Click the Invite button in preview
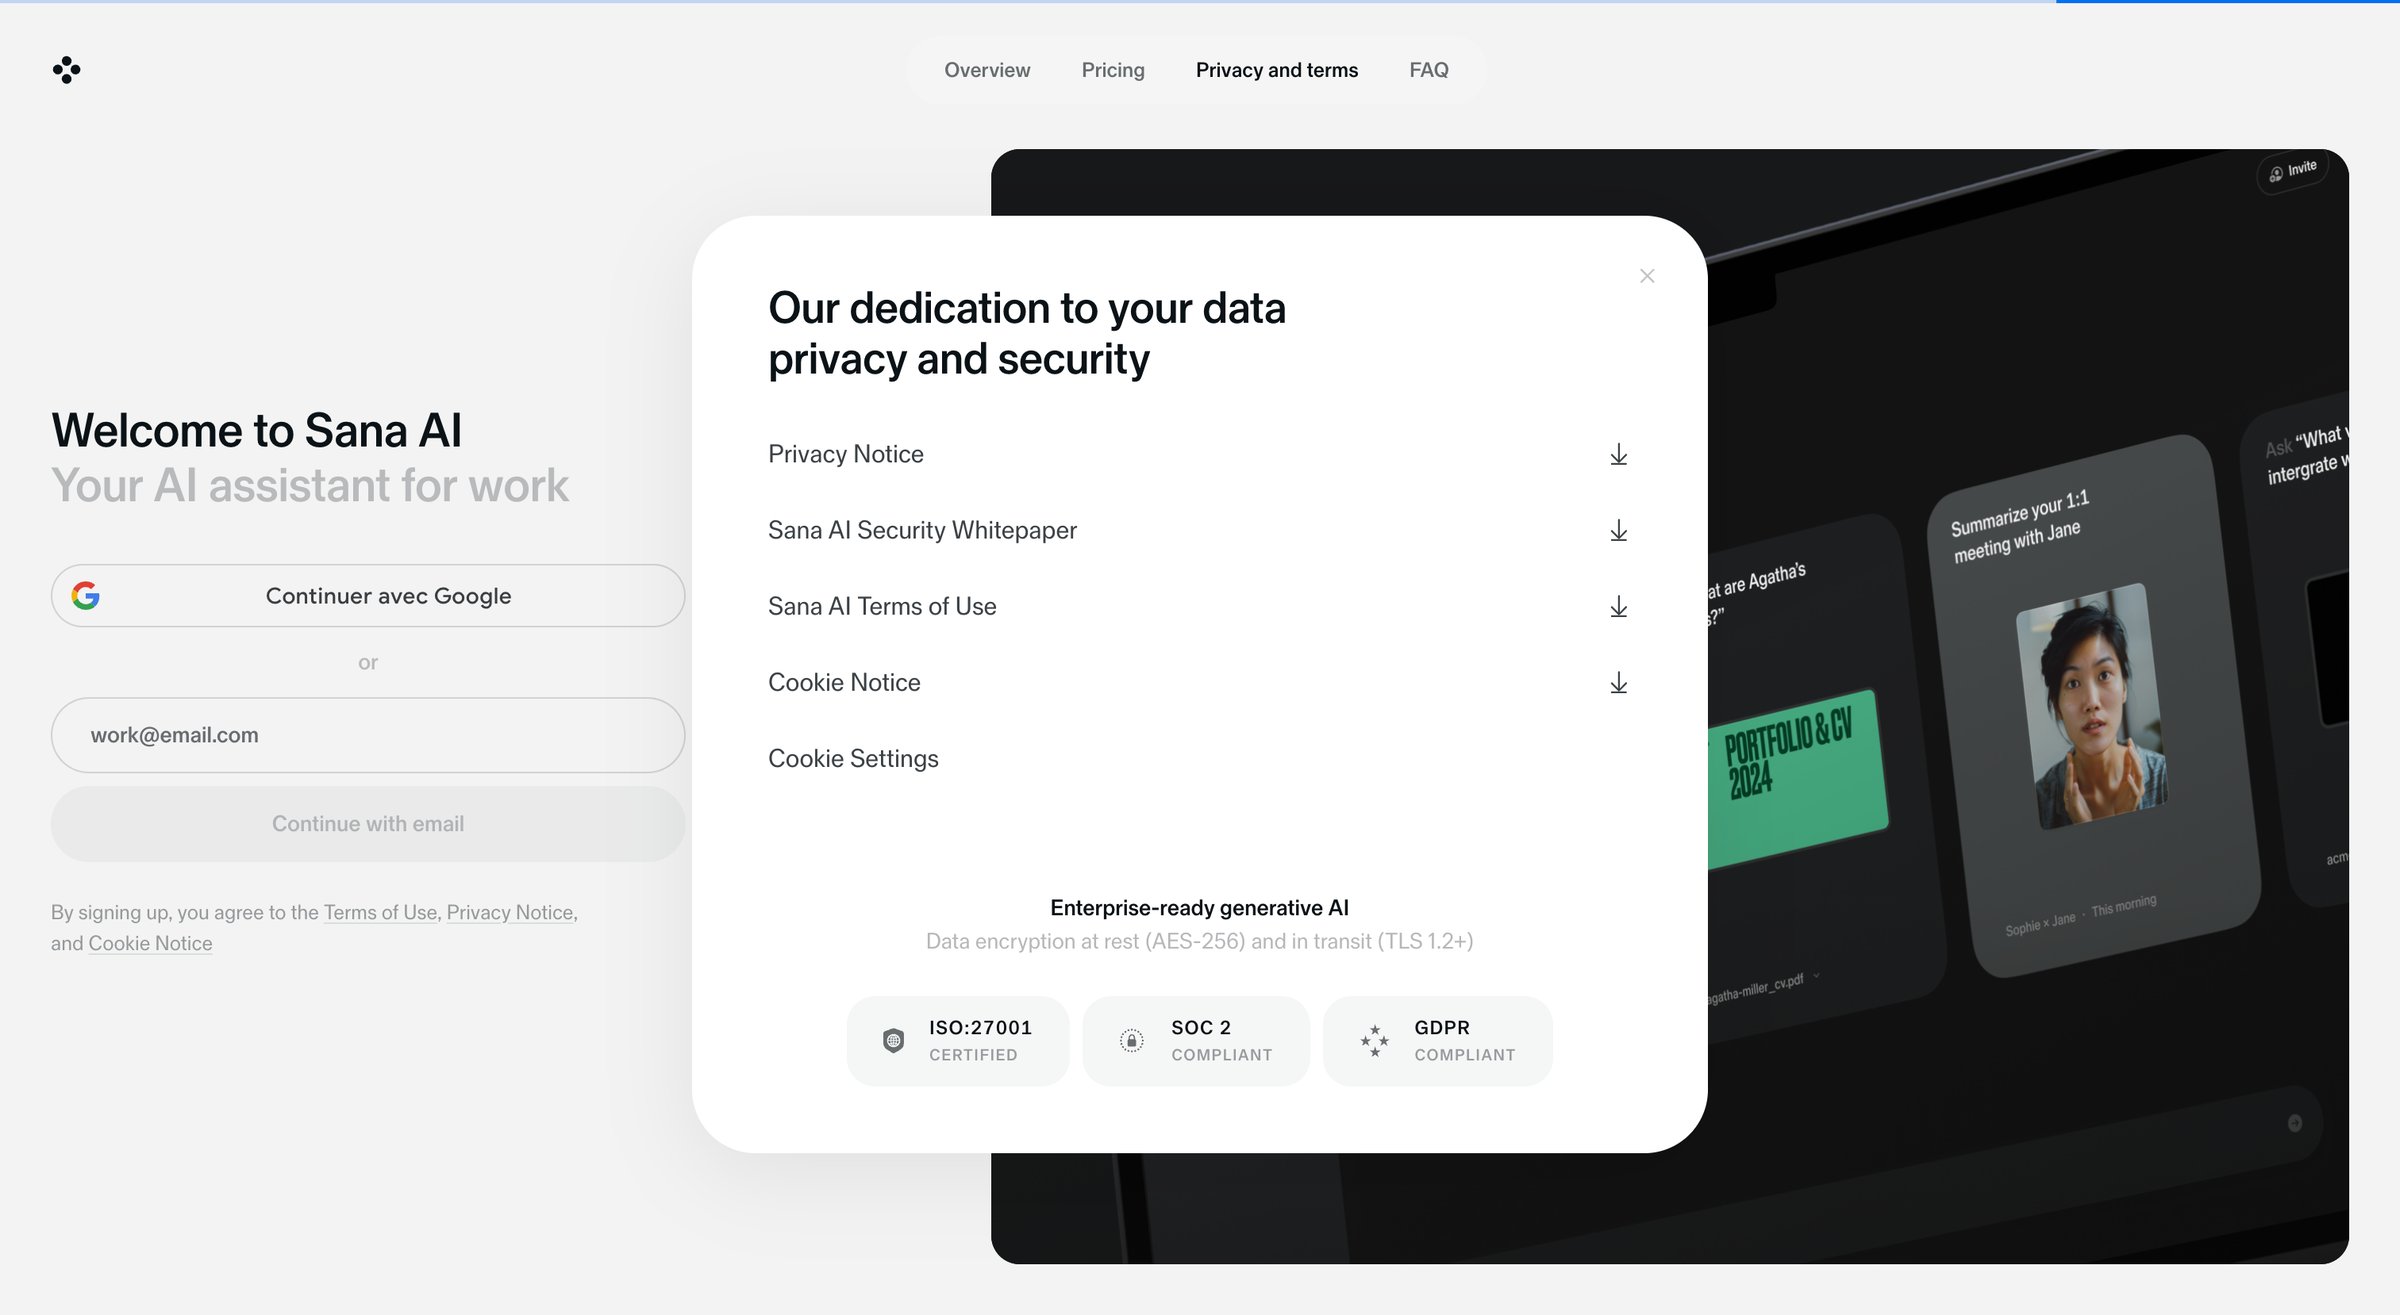This screenshot has width=2400, height=1315. pos(2293,171)
